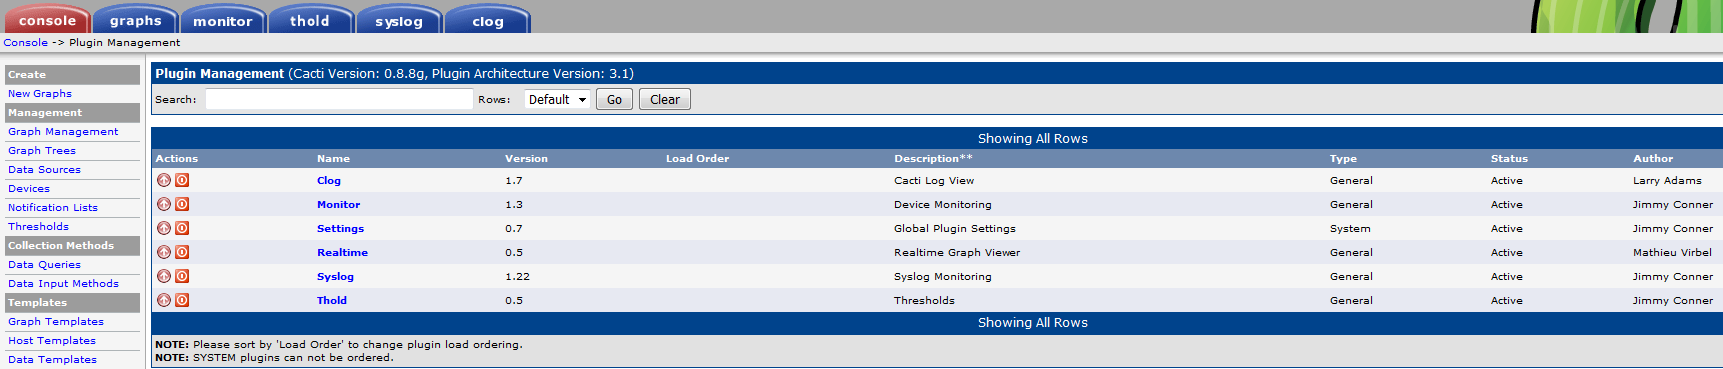Image resolution: width=1723 pixels, height=369 pixels.
Task: Switch to the syslog tab
Action: (x=399, y=20)
